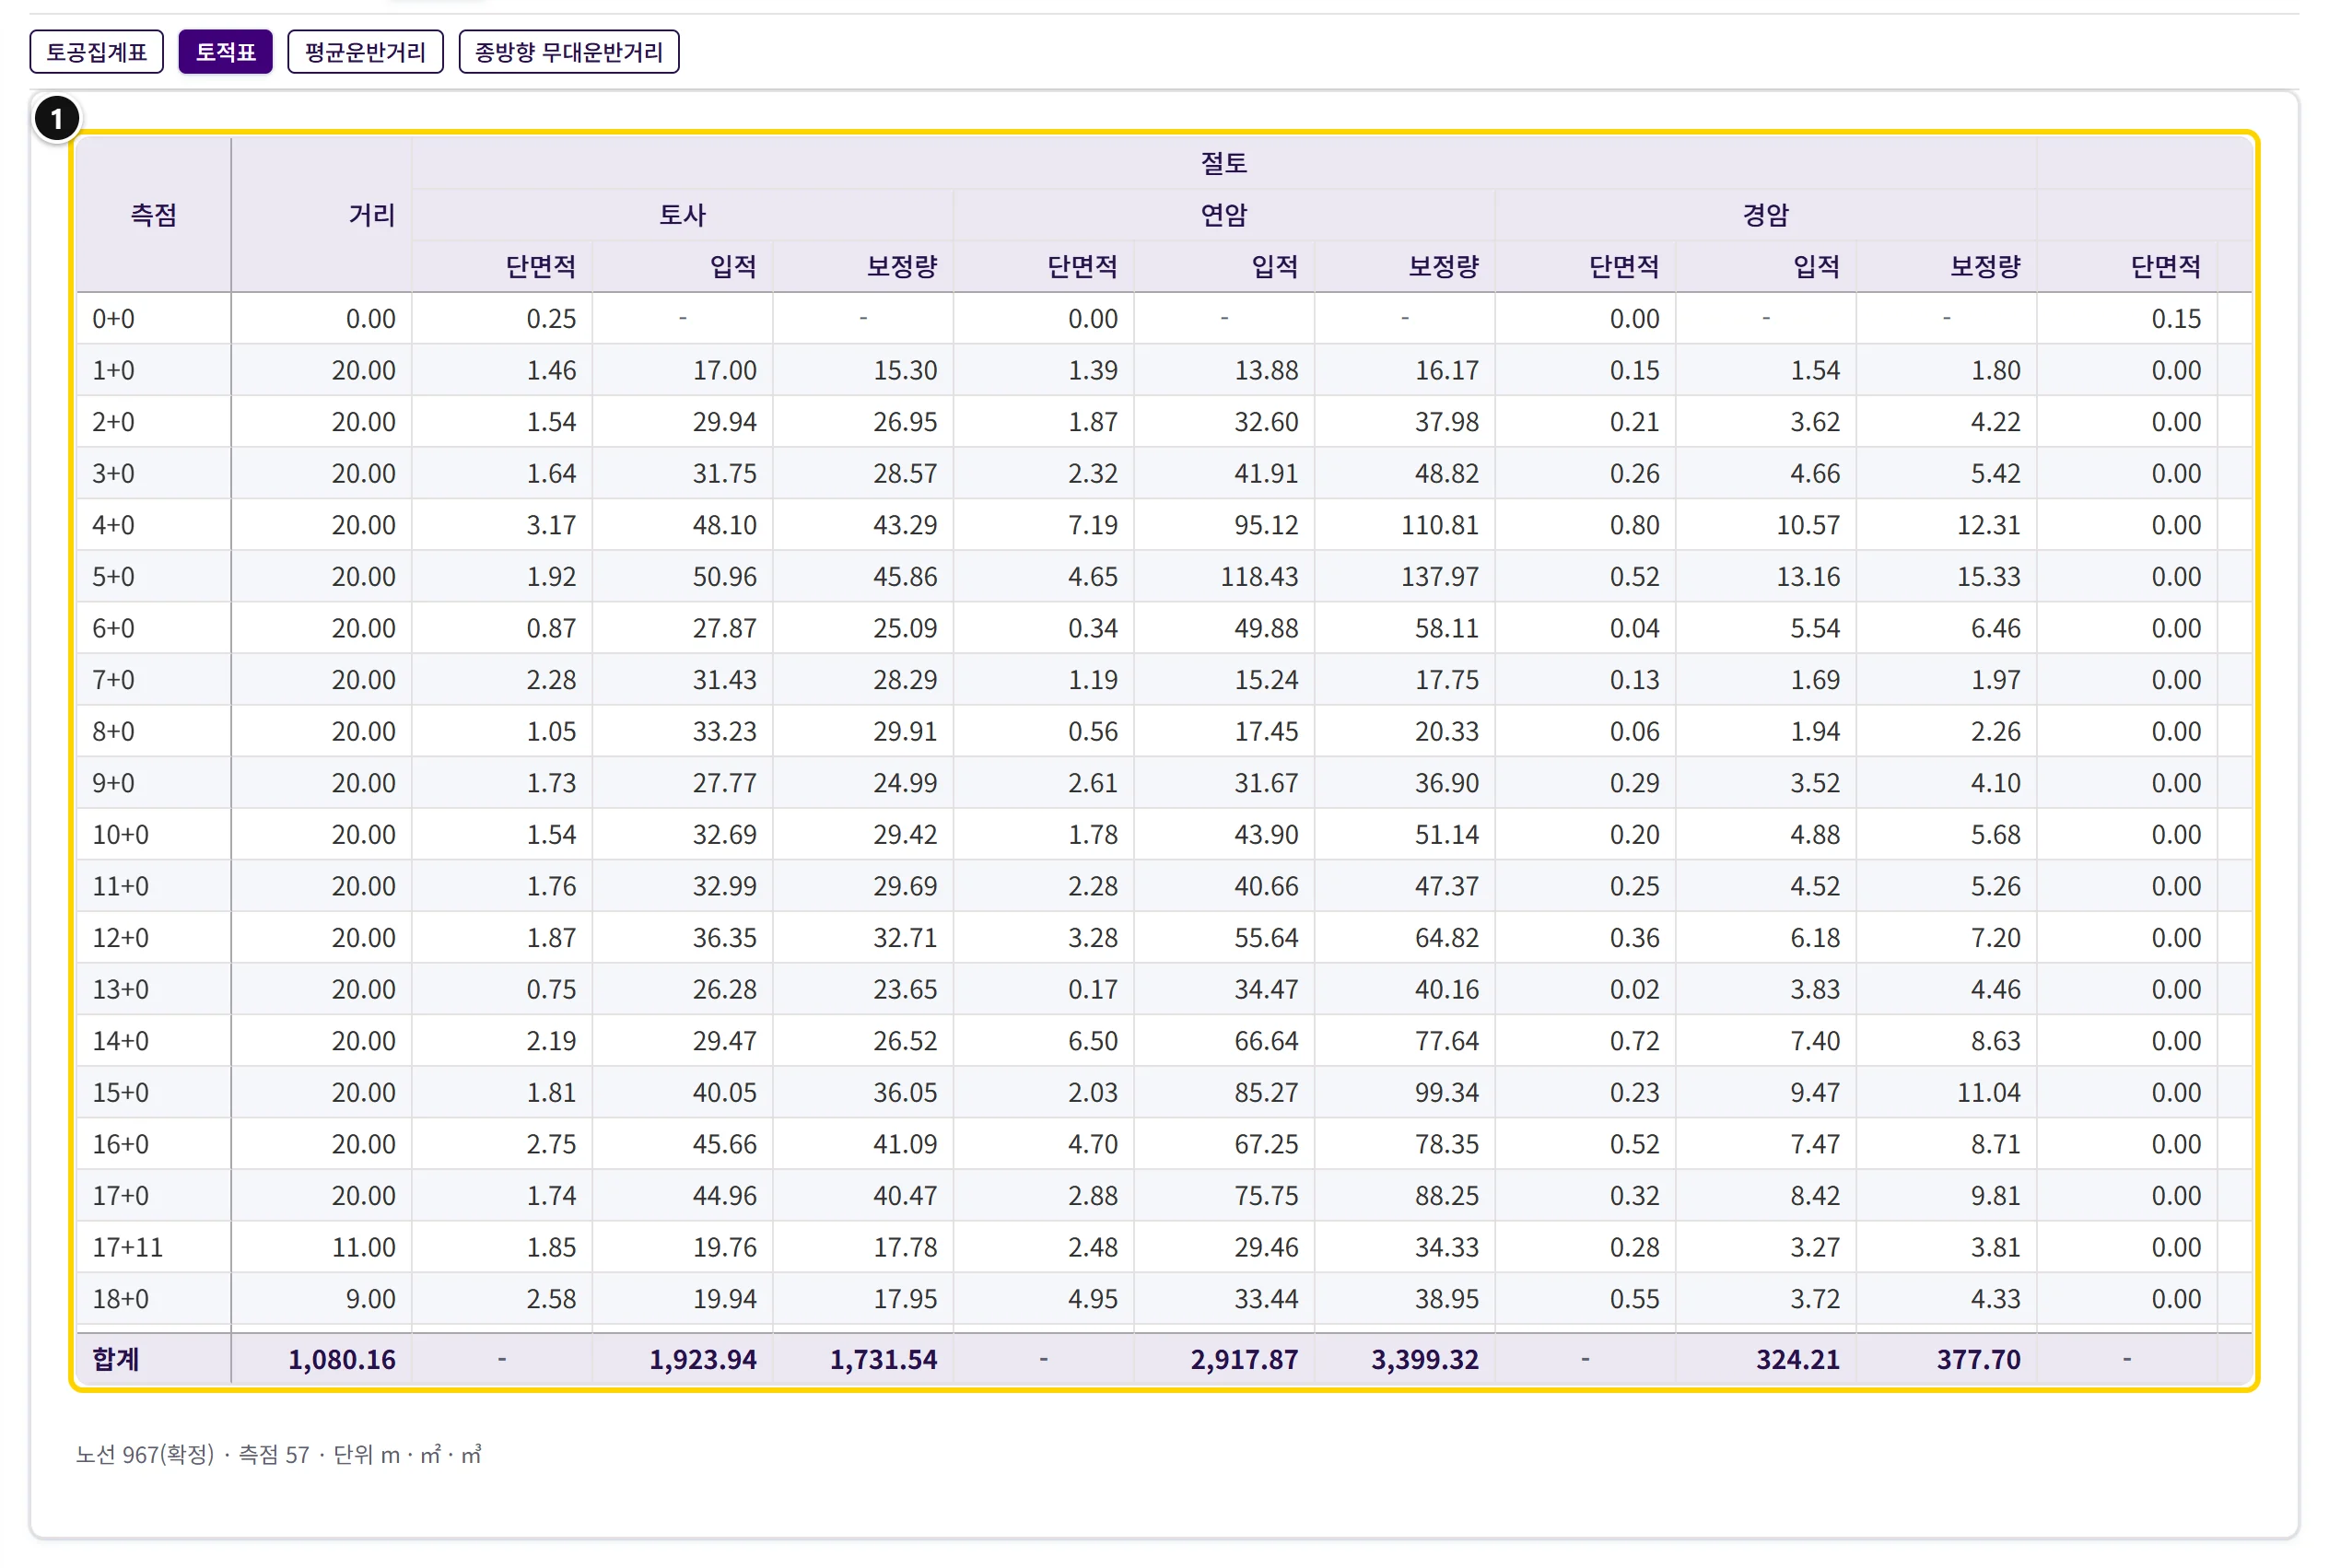Click total distance value 1,080.16
This screenshot has height=1568, width=2329.
click(342, 1360)
